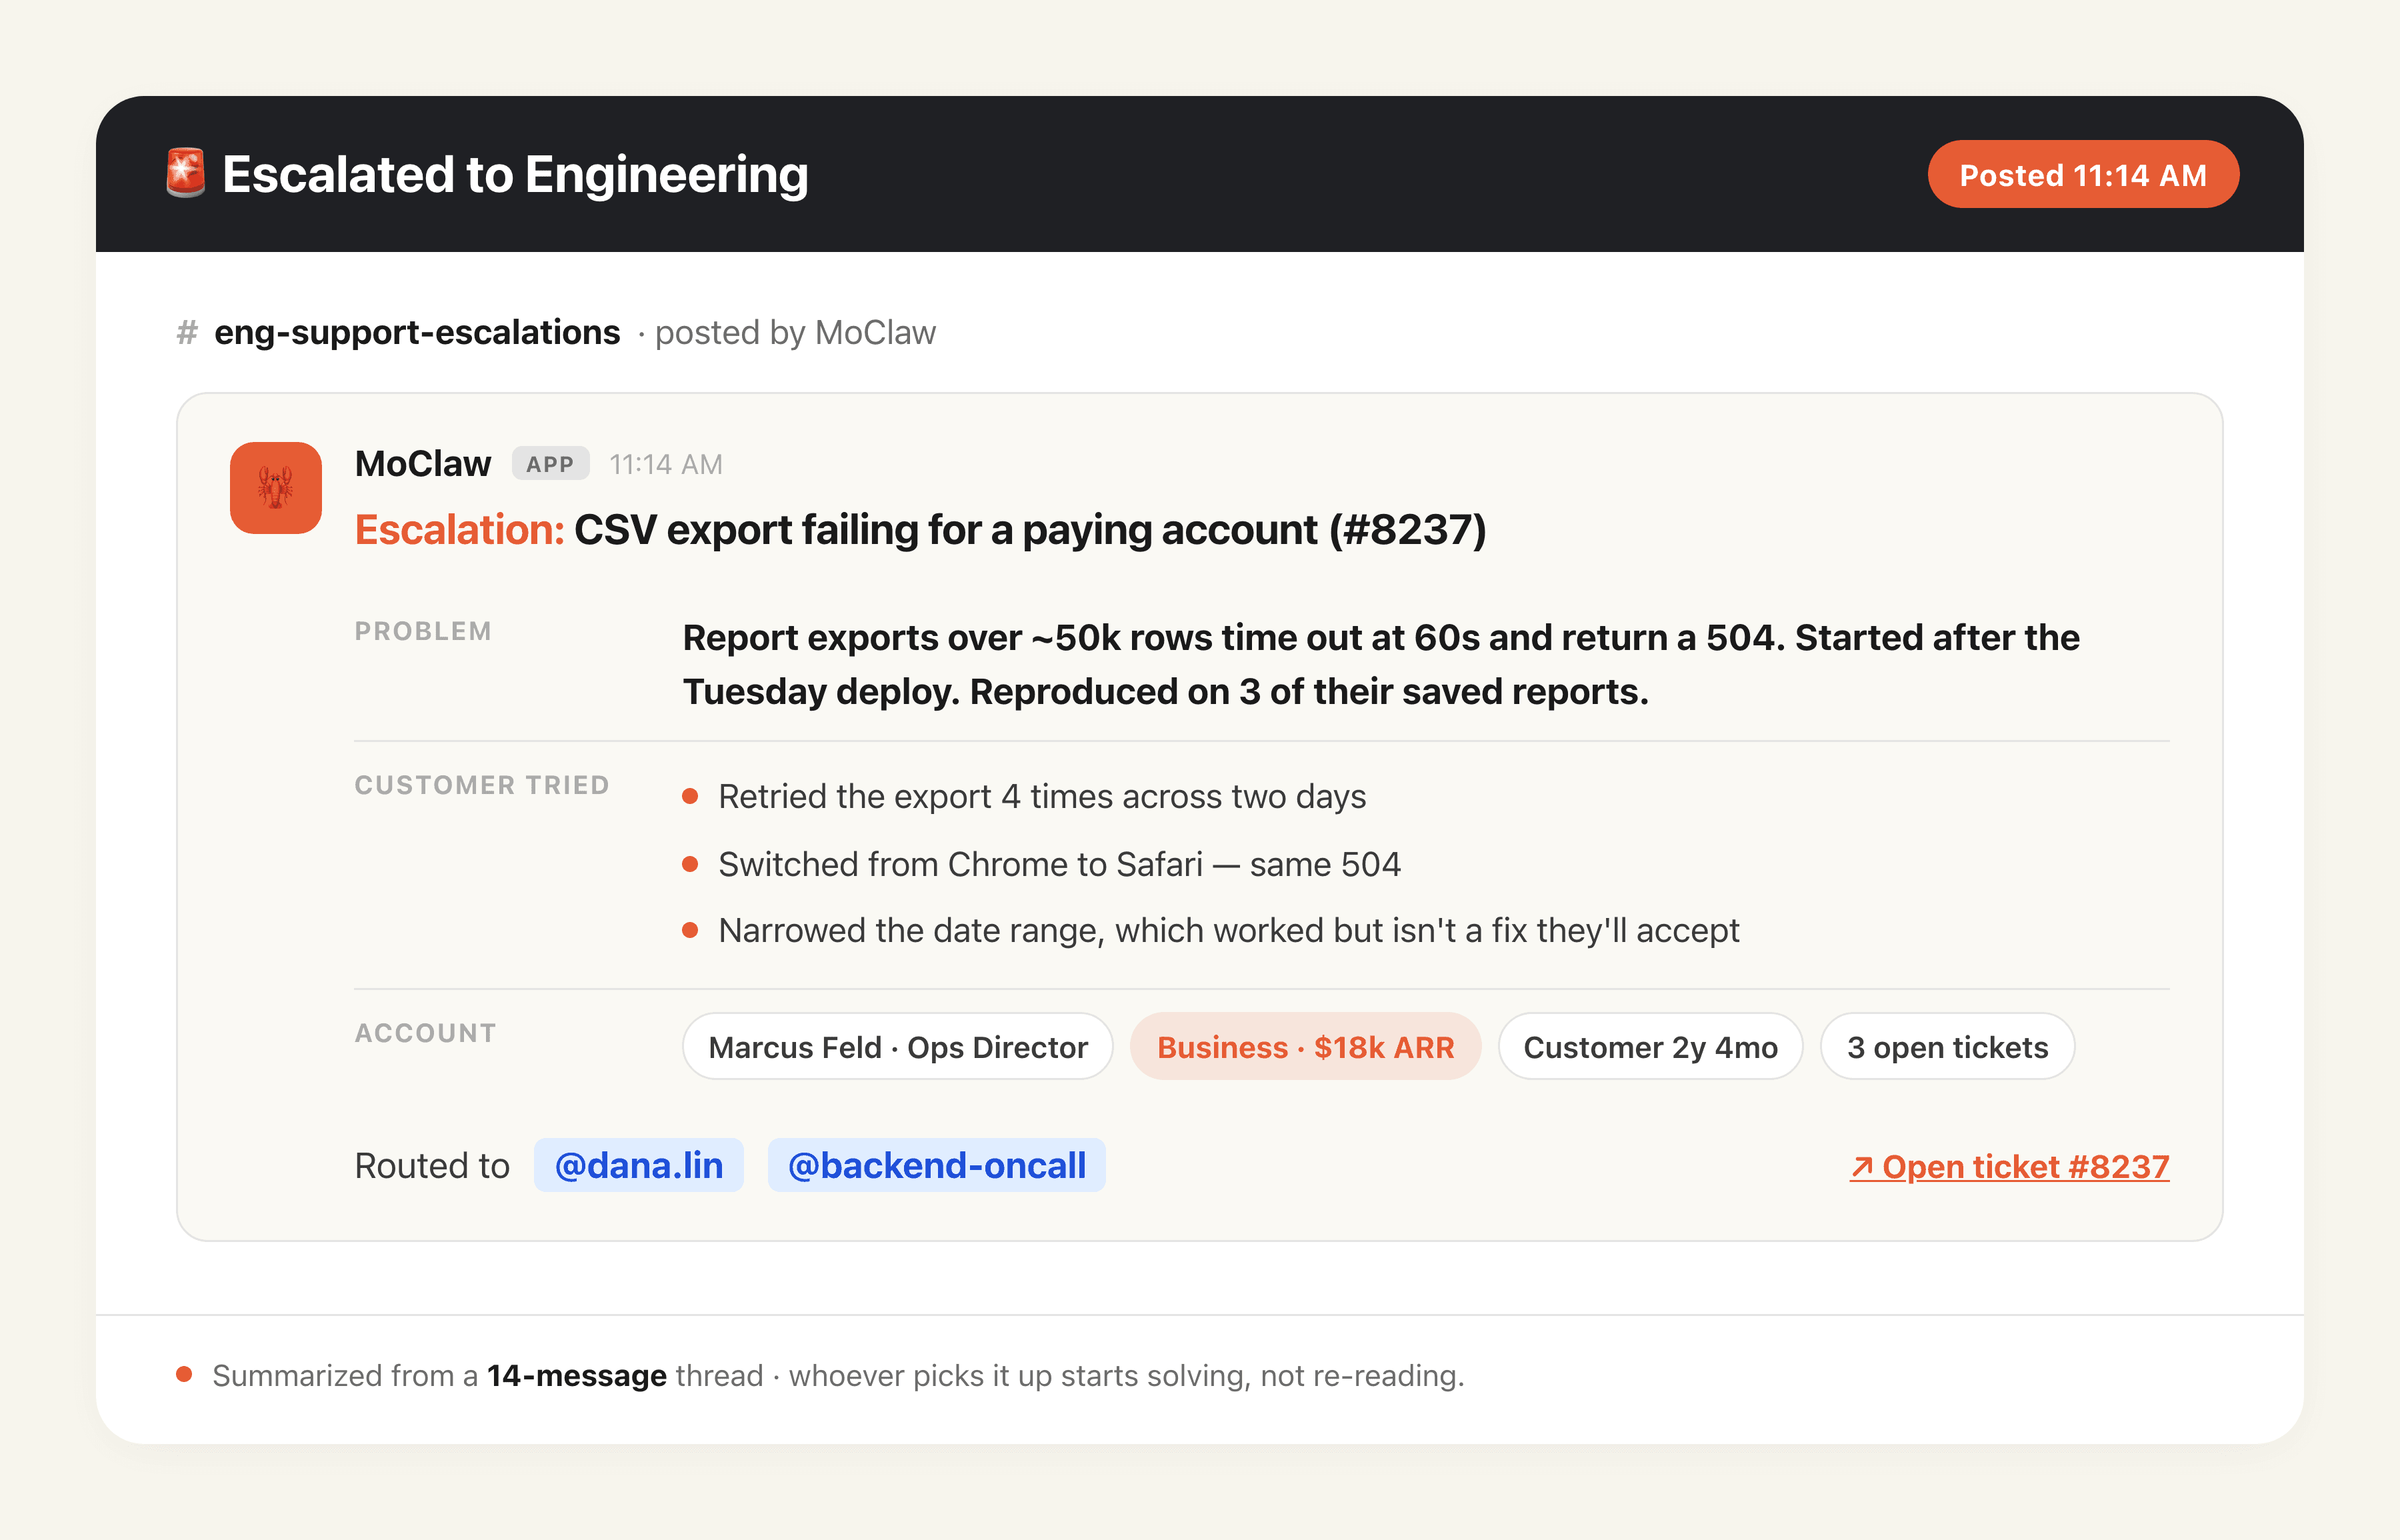Click the Posted 11:14 AM badge
The width and height of the screenshot is (2400, 1540).
pos(2083,175)
